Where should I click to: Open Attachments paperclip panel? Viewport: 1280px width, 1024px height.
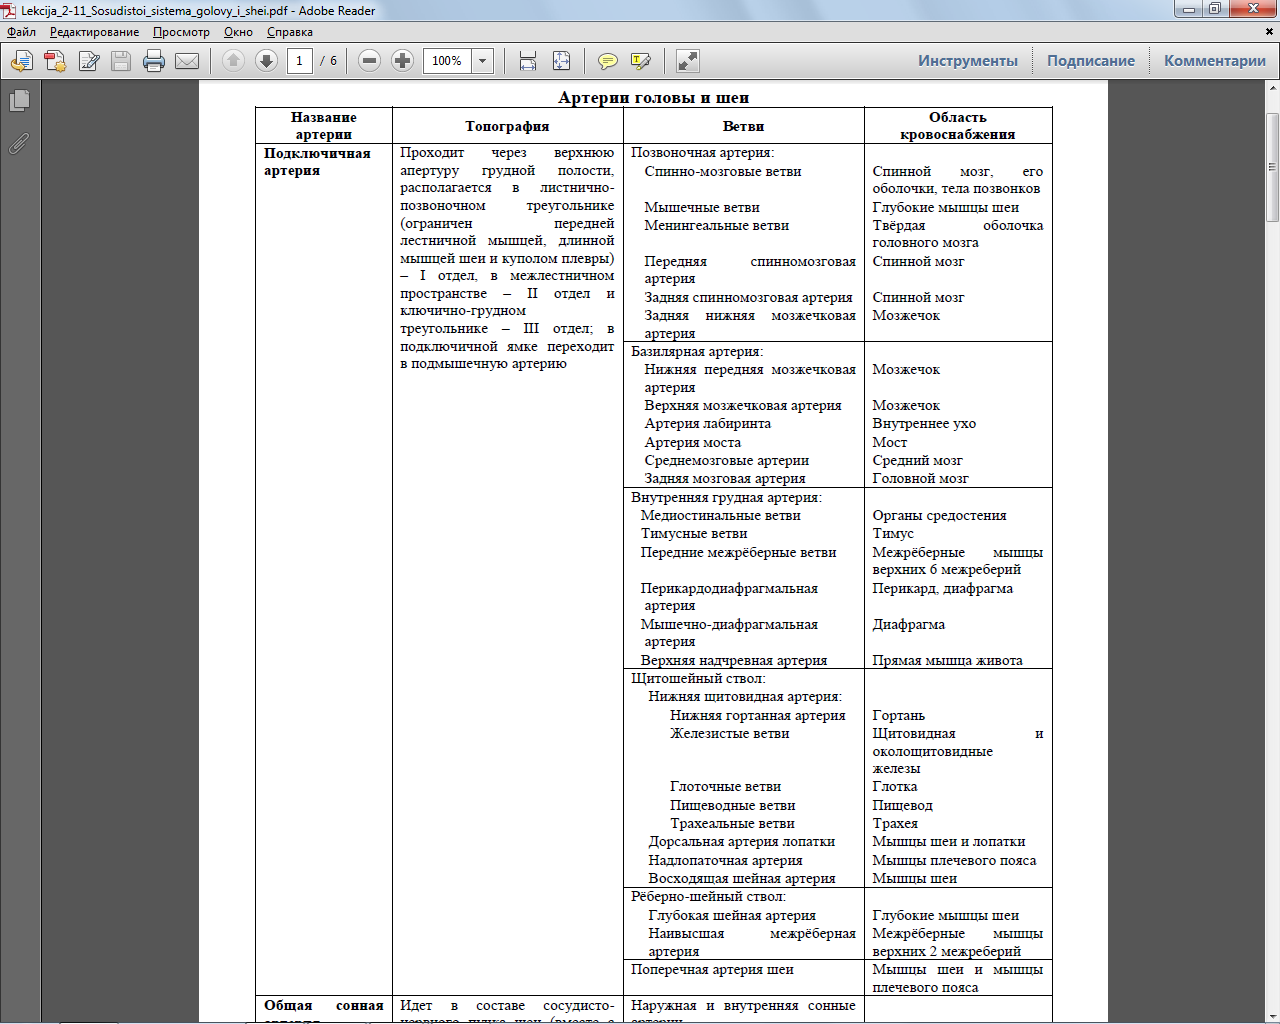tap(19, 143)
